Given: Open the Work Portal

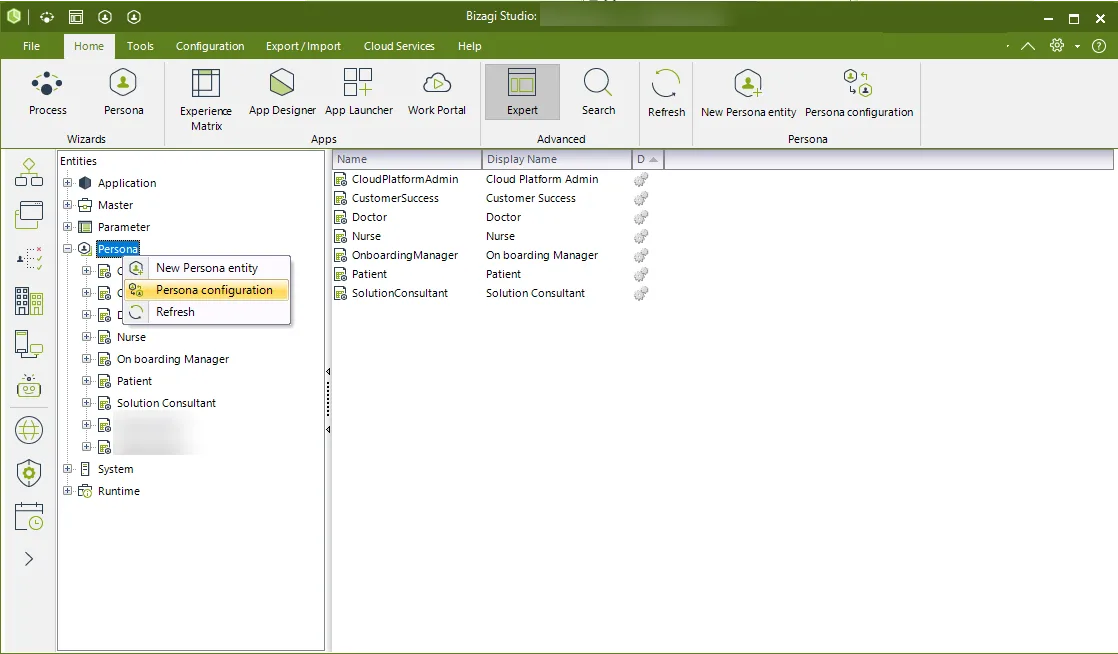Looking at the screenshot, I should click(436, 93).
